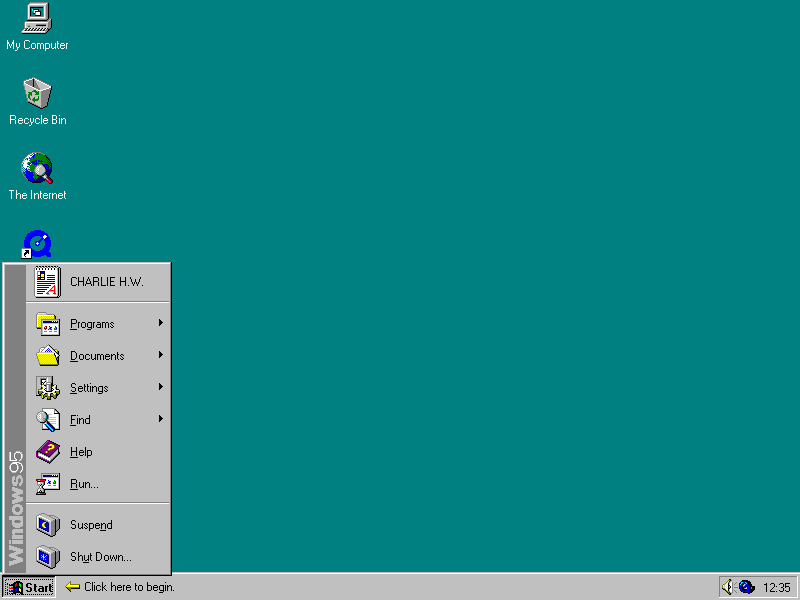Viewport: 800px width, 600px height.
Task: Click the My Computer label text
Action: [37, 45]
